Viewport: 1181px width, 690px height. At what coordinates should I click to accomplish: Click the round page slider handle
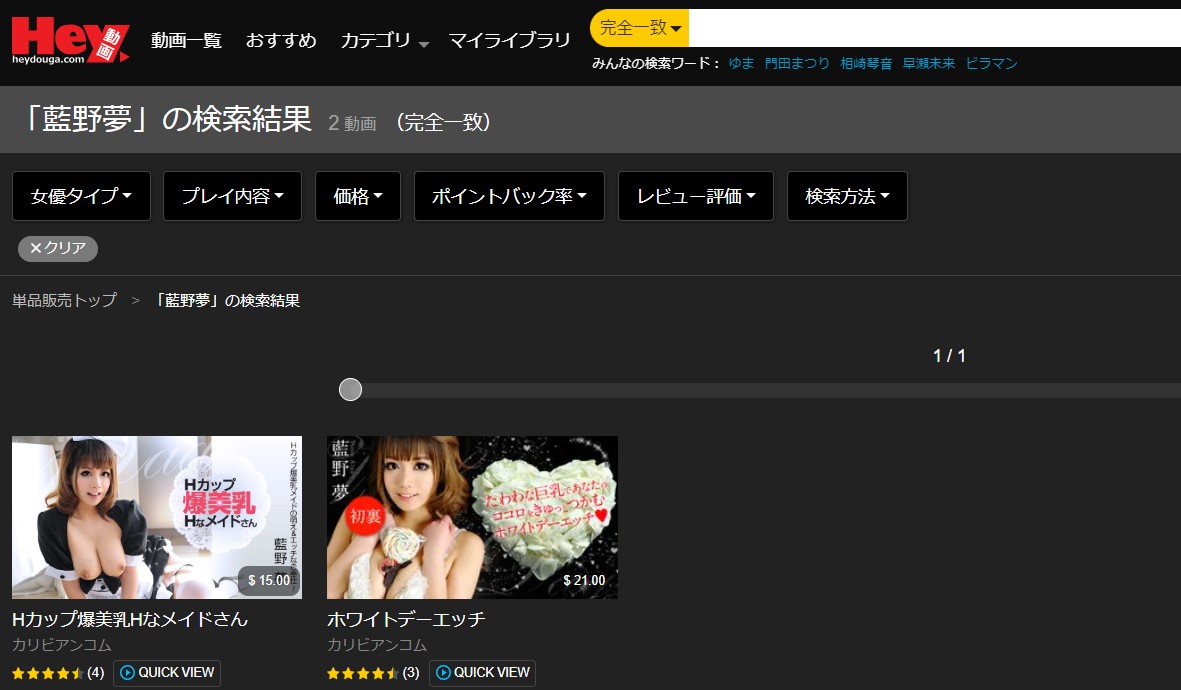[350, 389]
